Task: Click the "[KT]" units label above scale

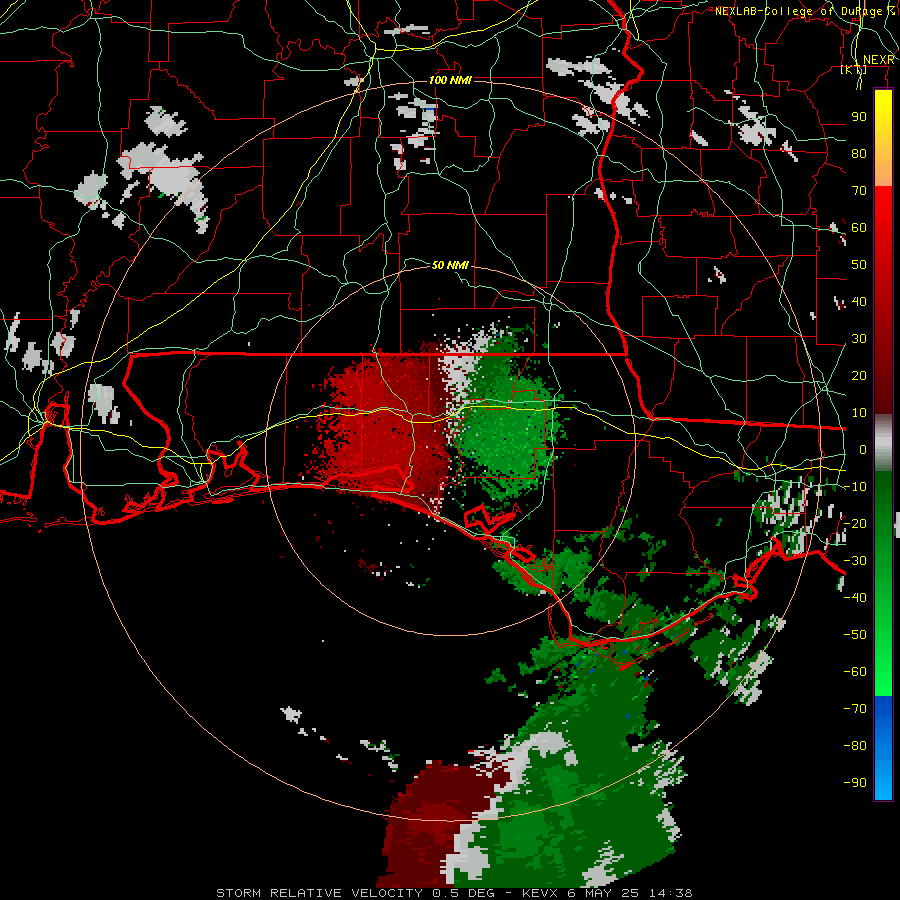Action: point(853,70)
